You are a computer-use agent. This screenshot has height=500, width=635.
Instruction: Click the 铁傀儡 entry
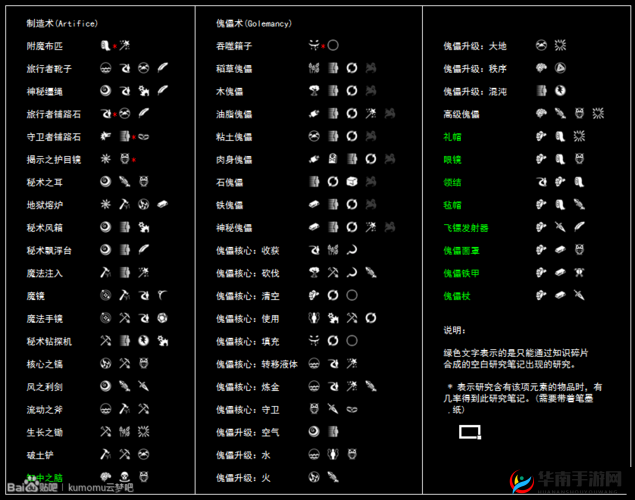pos(229,205)
